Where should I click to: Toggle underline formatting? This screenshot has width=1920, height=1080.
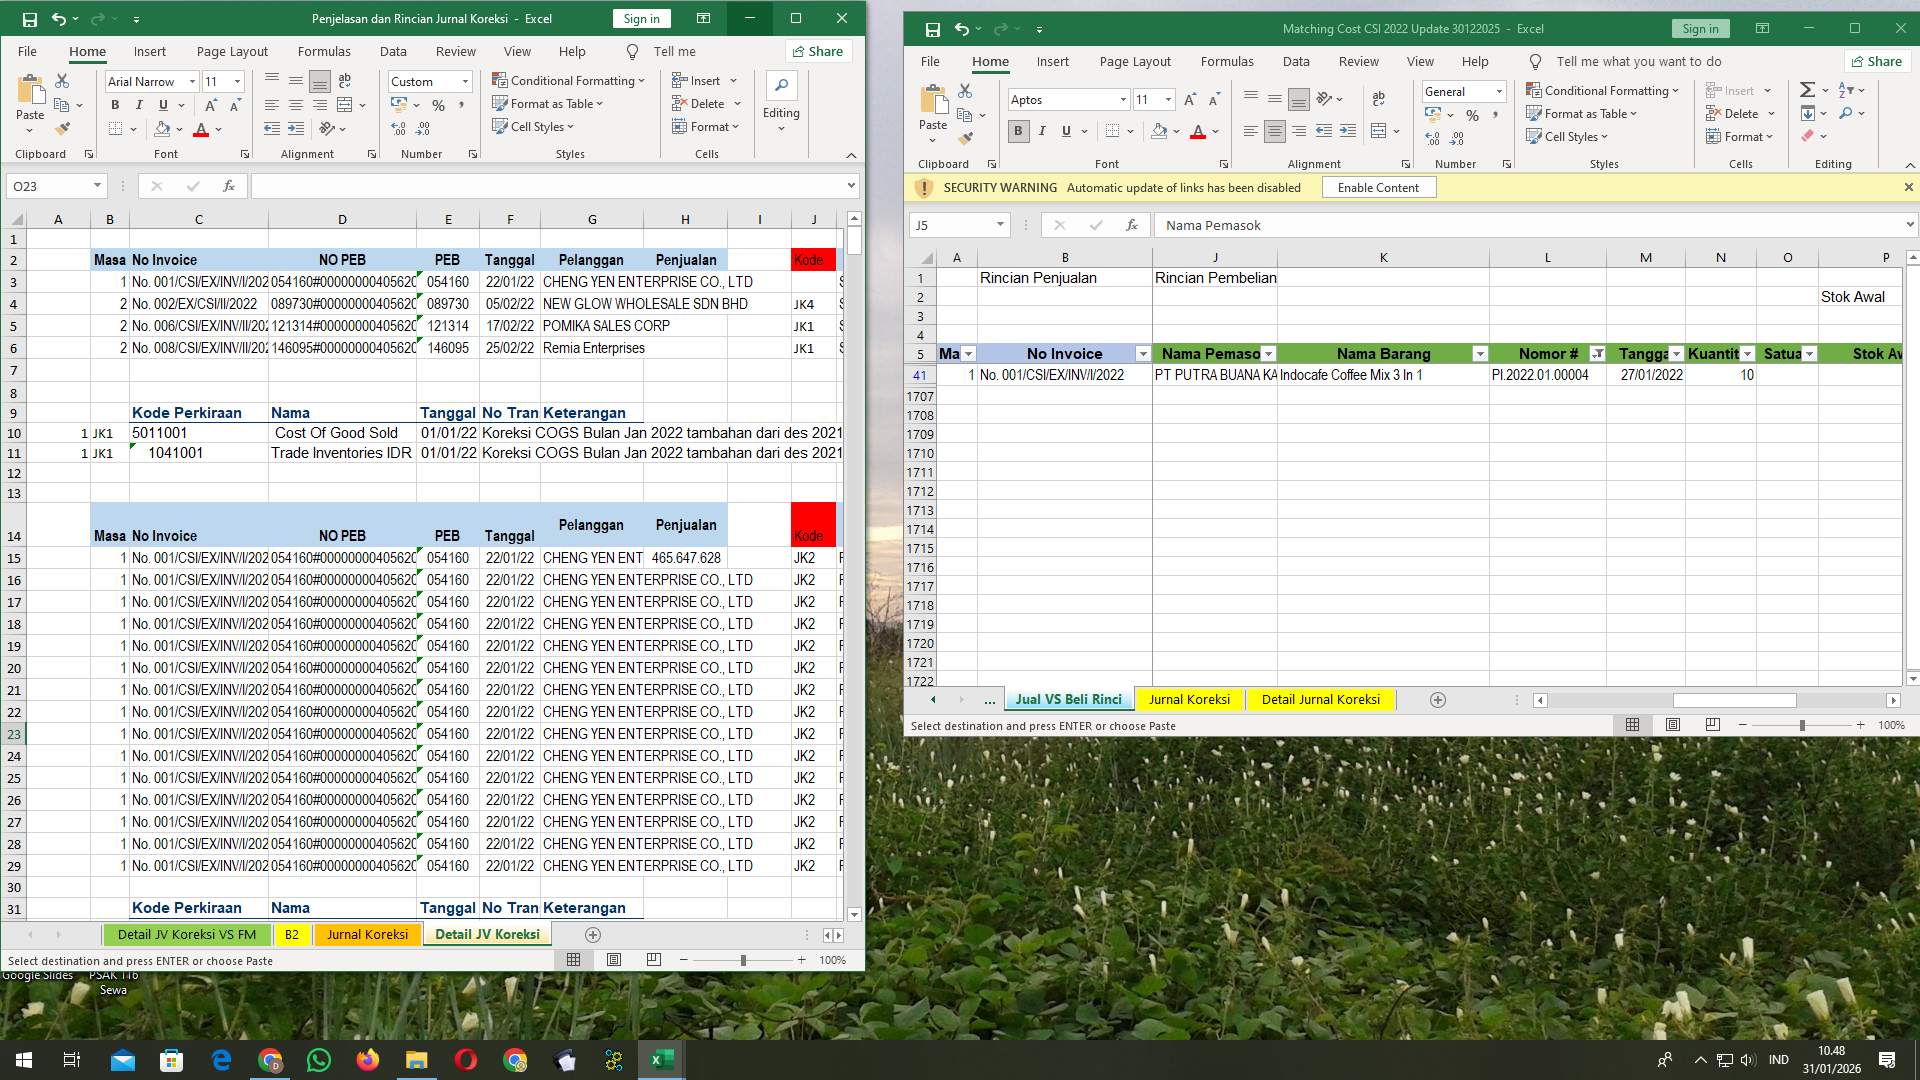coord(163,104)
